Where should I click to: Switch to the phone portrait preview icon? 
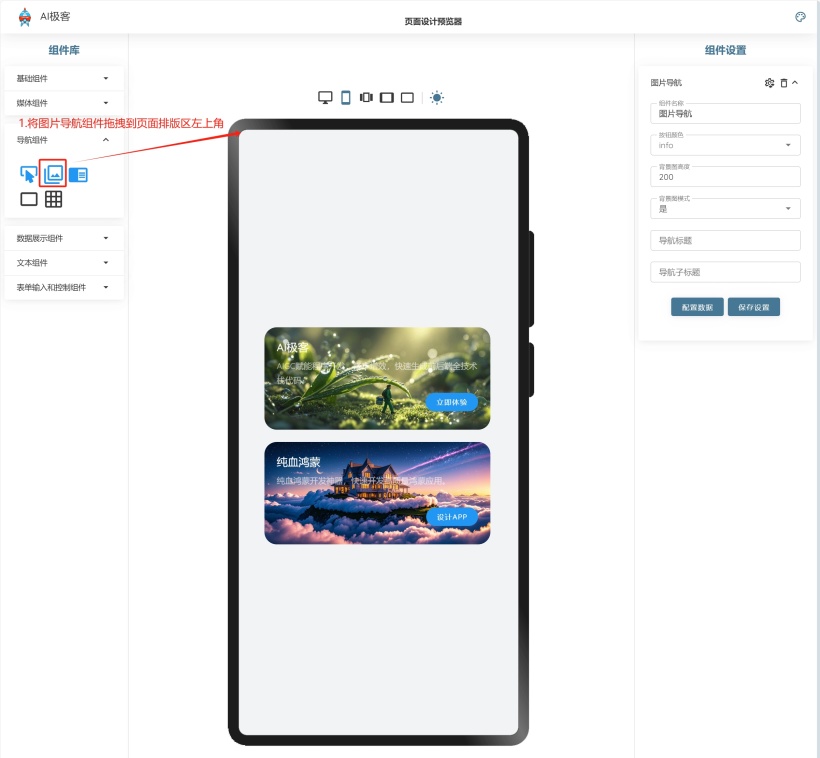346,97
